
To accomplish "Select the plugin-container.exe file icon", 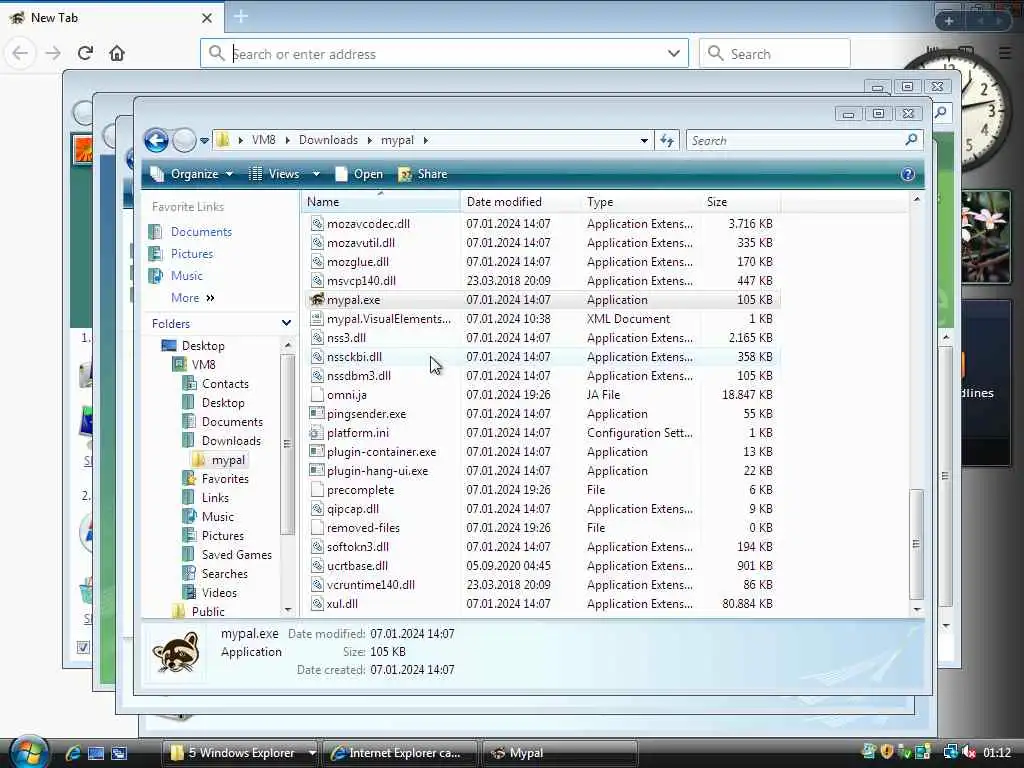I will (317, 452).
